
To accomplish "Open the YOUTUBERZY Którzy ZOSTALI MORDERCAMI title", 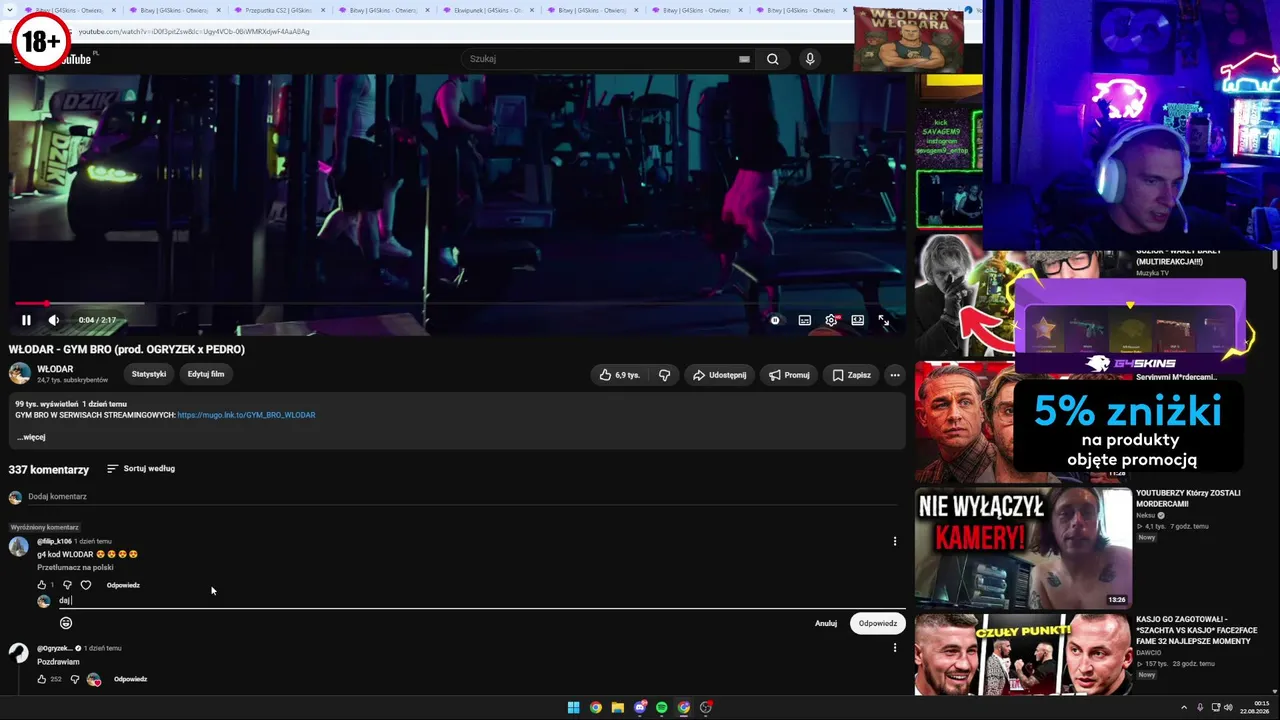I will click(1188, 498).
